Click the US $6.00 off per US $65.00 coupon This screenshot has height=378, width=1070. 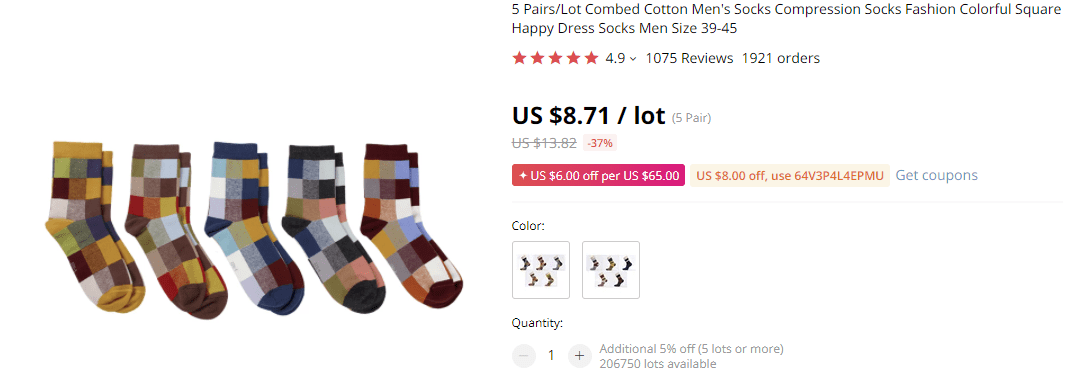coord(598,175)
